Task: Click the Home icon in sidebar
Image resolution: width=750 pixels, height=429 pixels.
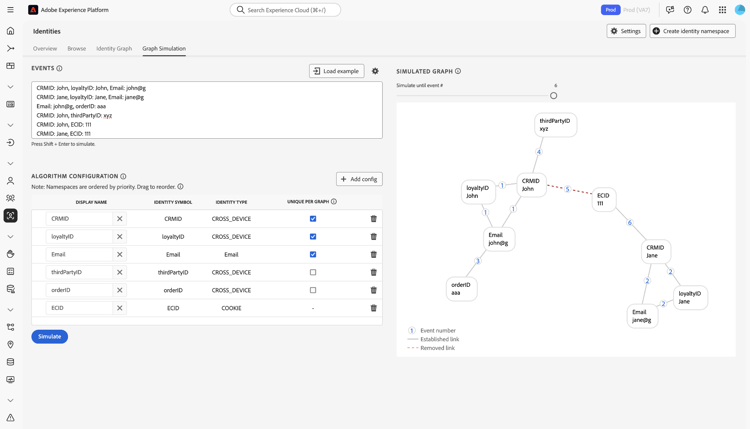Action: [11, 31]
